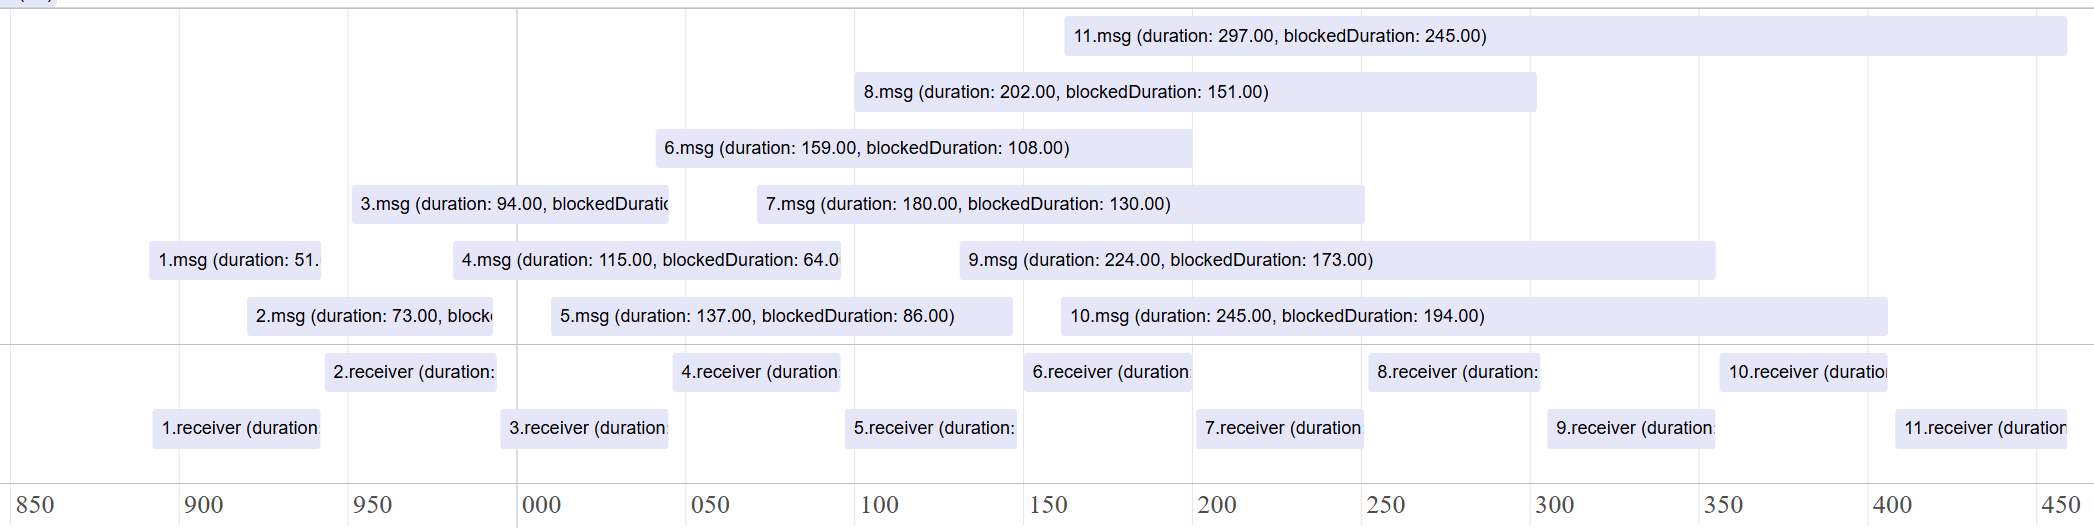Select the 2.msg timeline item
Viewport: 2094px width, 528px height.
tap(370, 316)
